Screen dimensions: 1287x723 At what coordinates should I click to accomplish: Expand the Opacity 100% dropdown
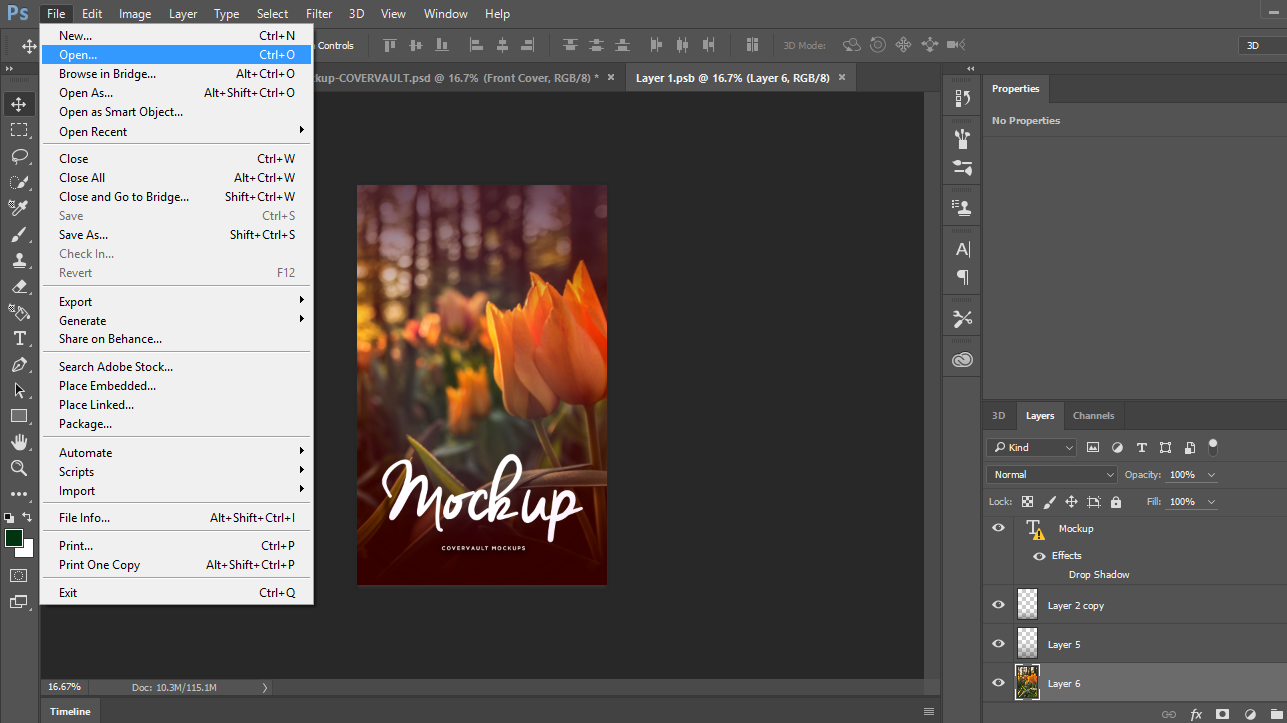[x=1212, y=475]
